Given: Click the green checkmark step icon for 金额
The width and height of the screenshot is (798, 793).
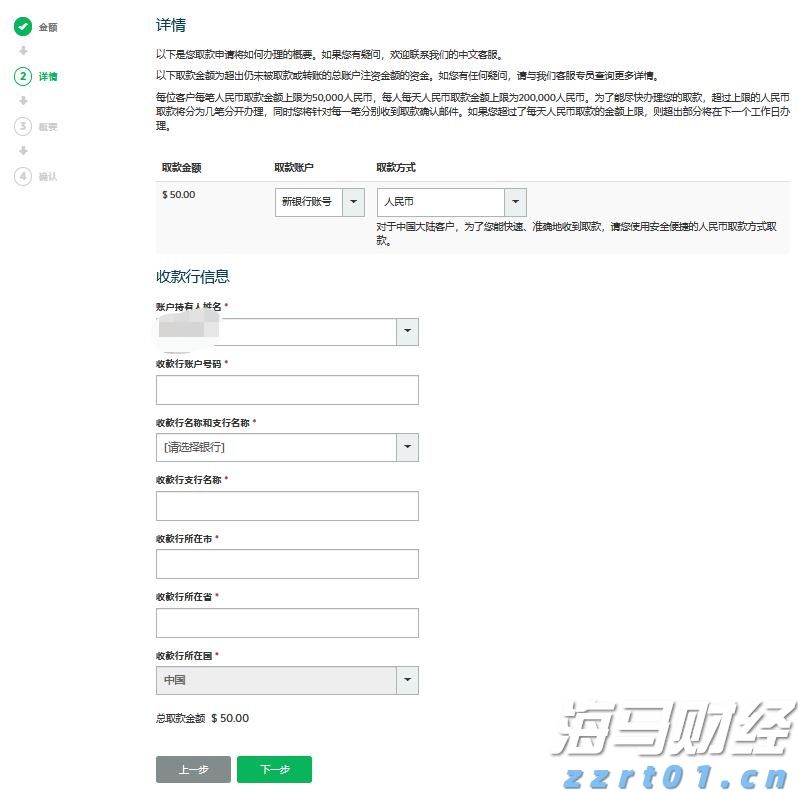Looking at the screenshot, I should tap(23, 27).
